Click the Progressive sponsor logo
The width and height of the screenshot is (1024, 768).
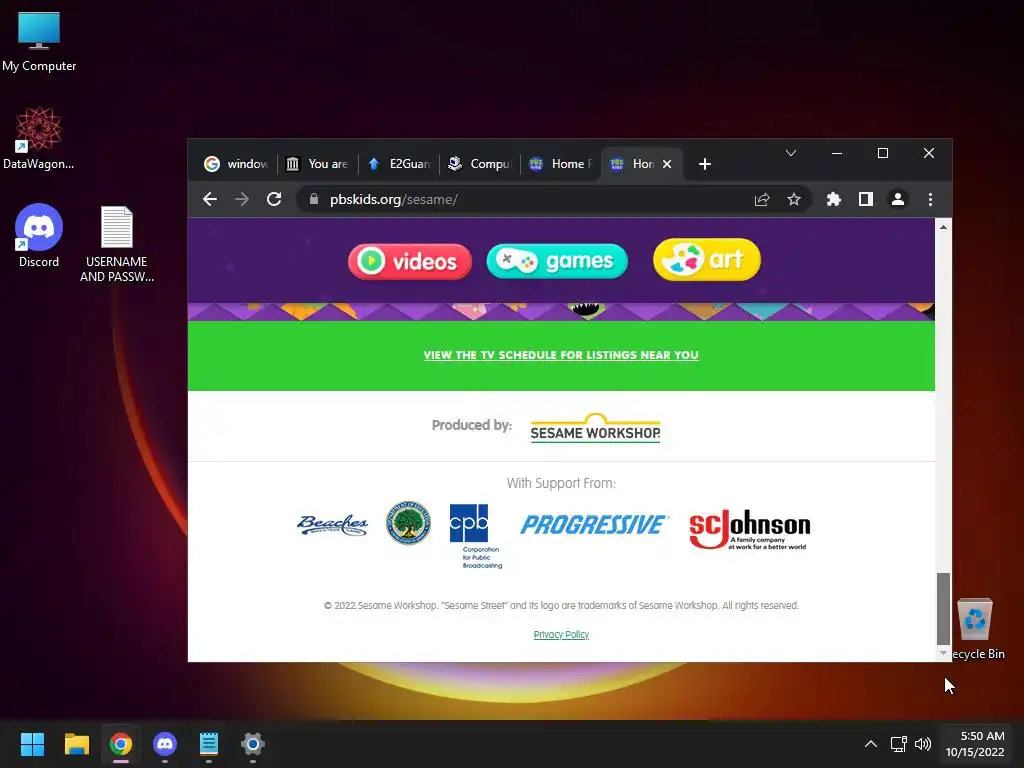click(x=594, y=525)
